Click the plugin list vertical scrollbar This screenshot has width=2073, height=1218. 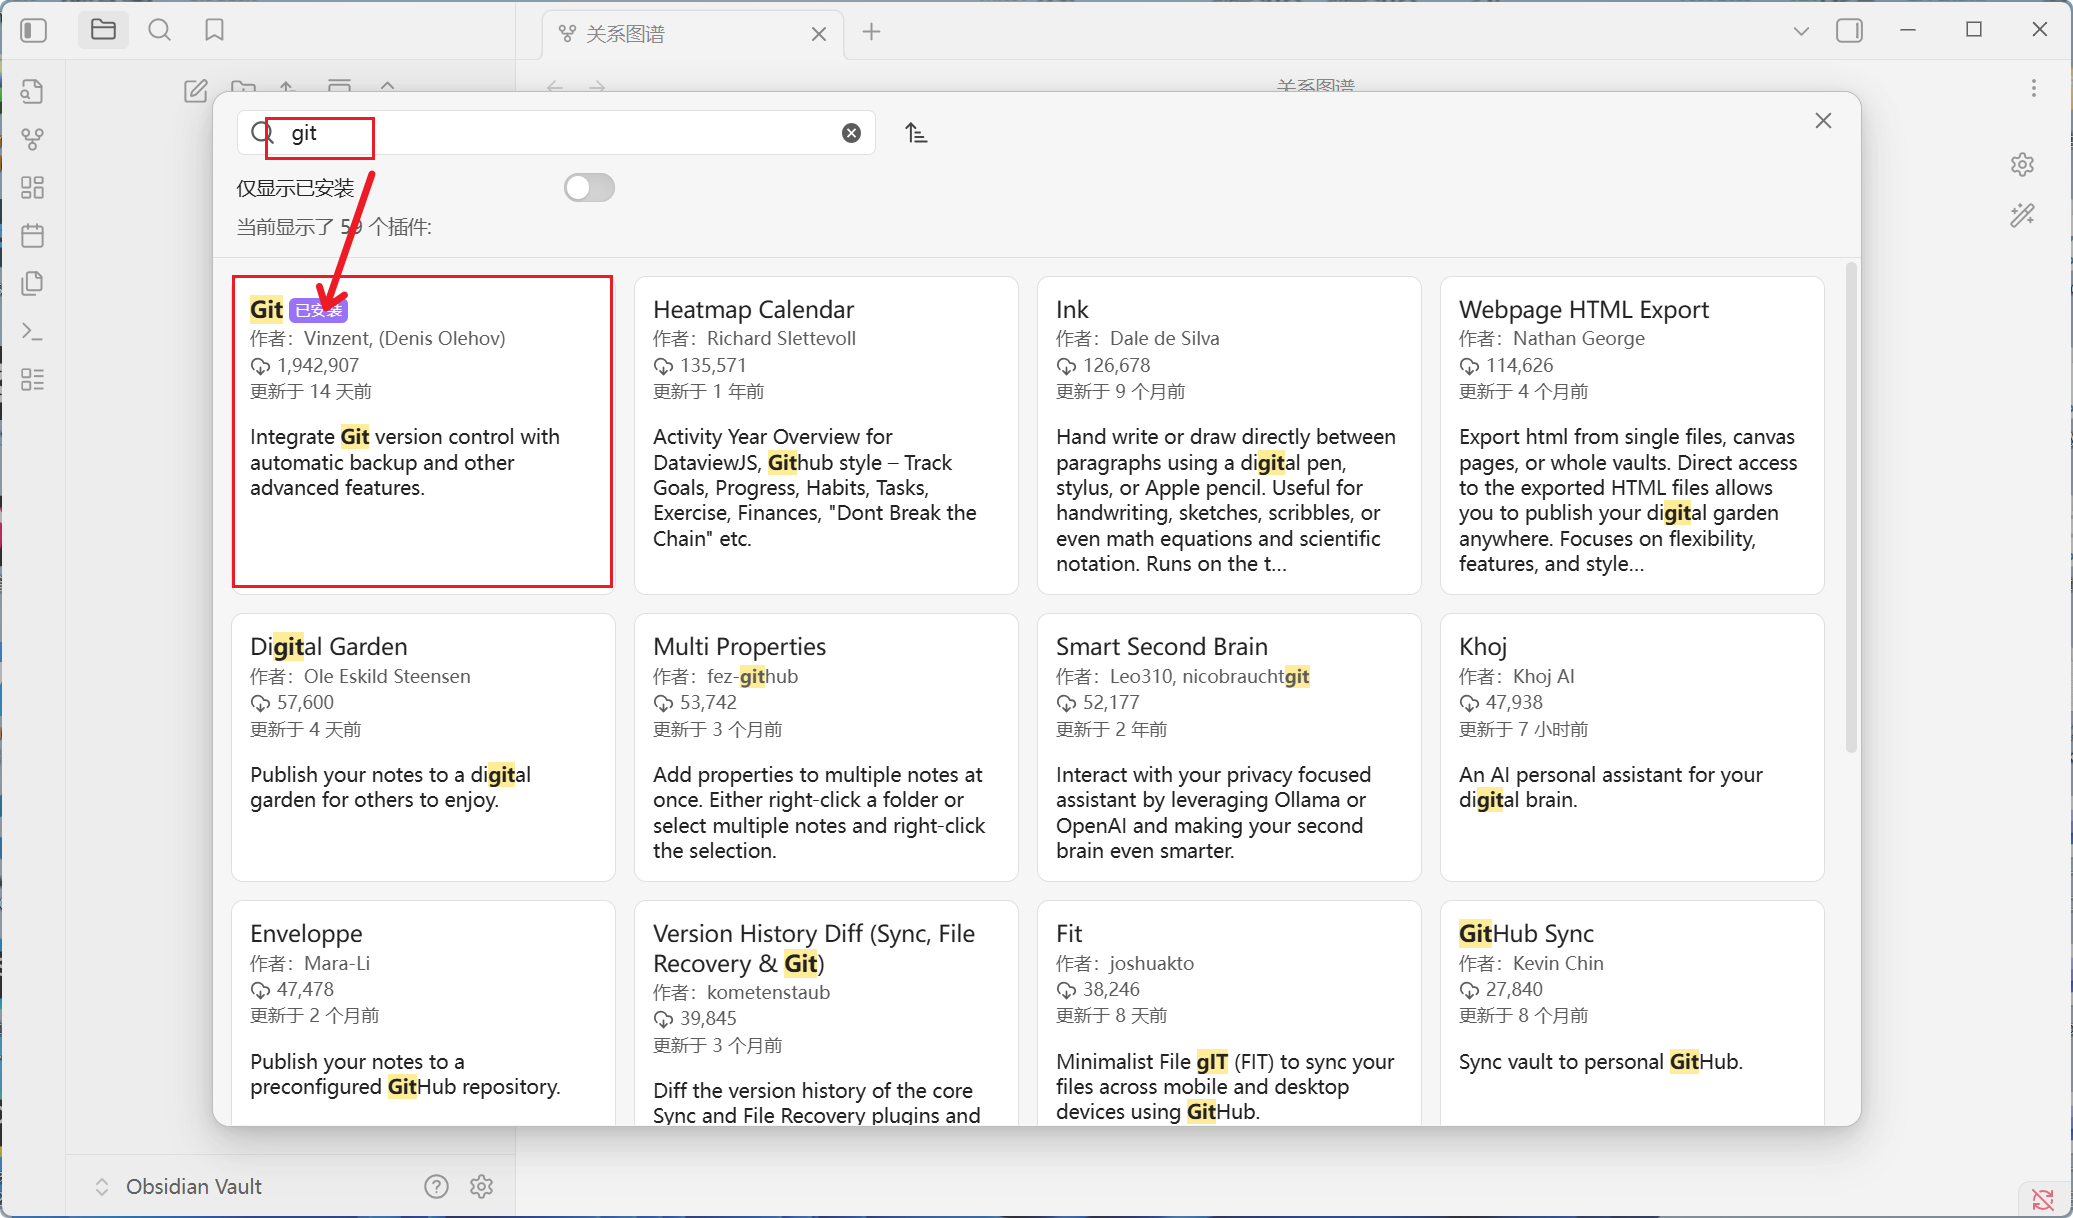tap(1851, 510)
